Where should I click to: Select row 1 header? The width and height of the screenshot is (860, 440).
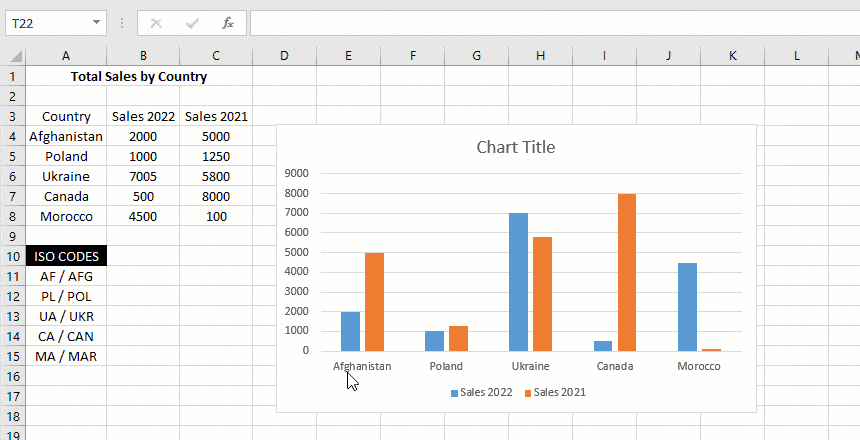coord(13,76)
